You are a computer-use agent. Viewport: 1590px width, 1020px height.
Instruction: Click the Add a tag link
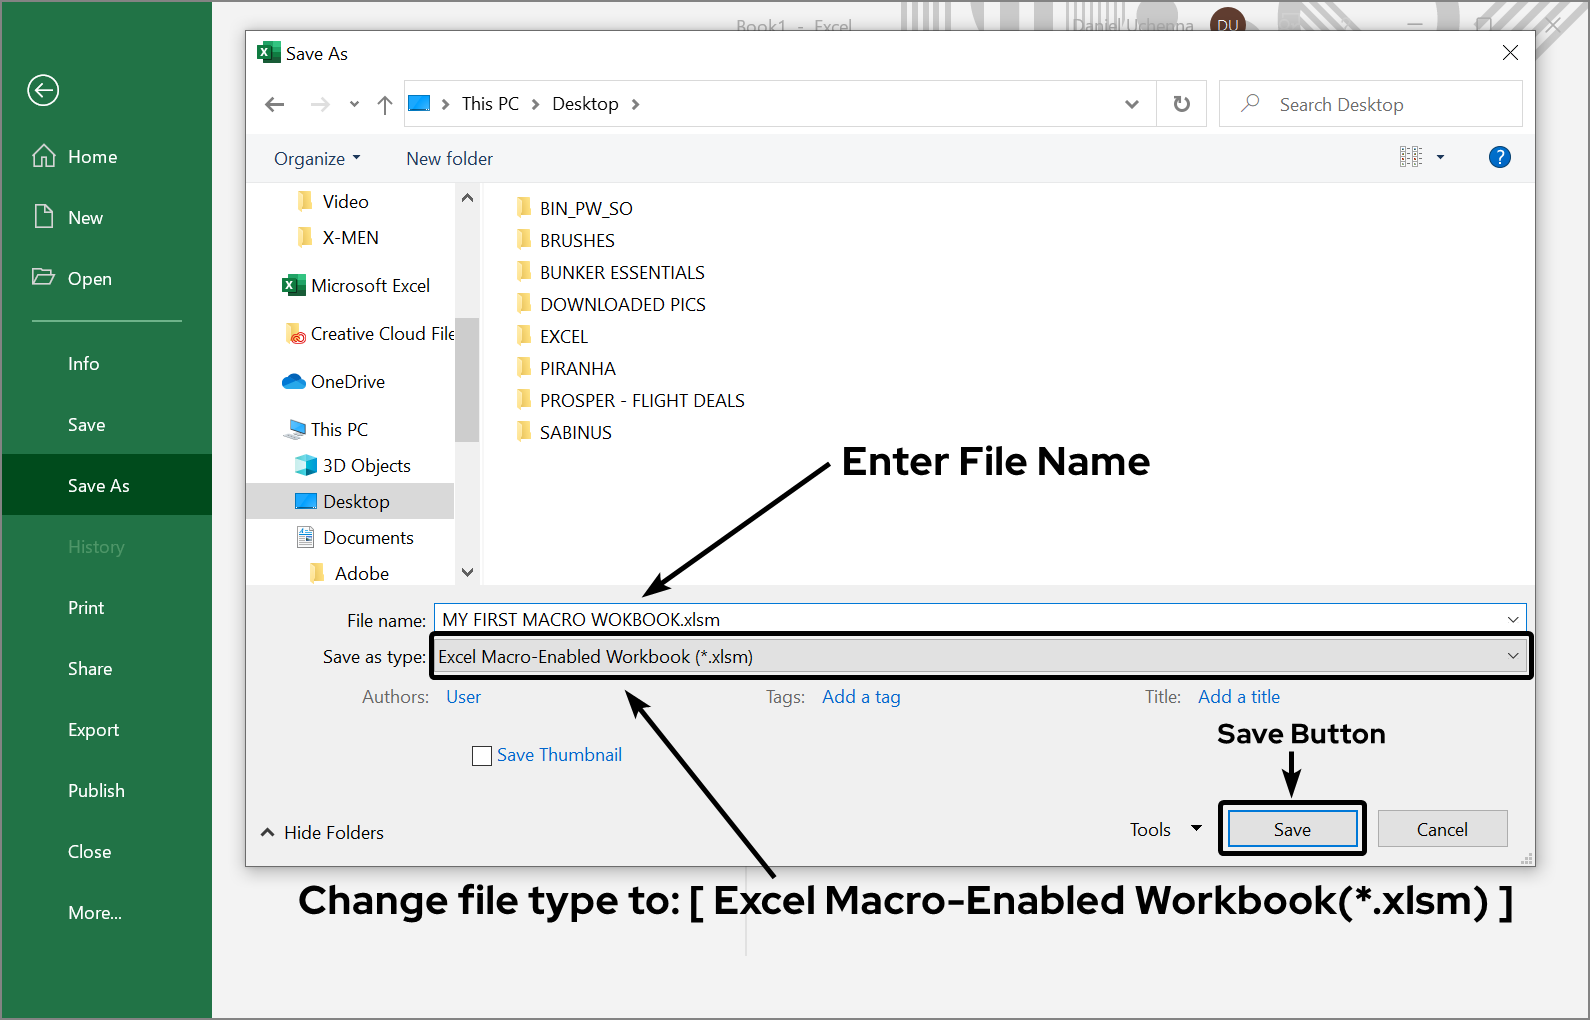click(x=861, y=697)
